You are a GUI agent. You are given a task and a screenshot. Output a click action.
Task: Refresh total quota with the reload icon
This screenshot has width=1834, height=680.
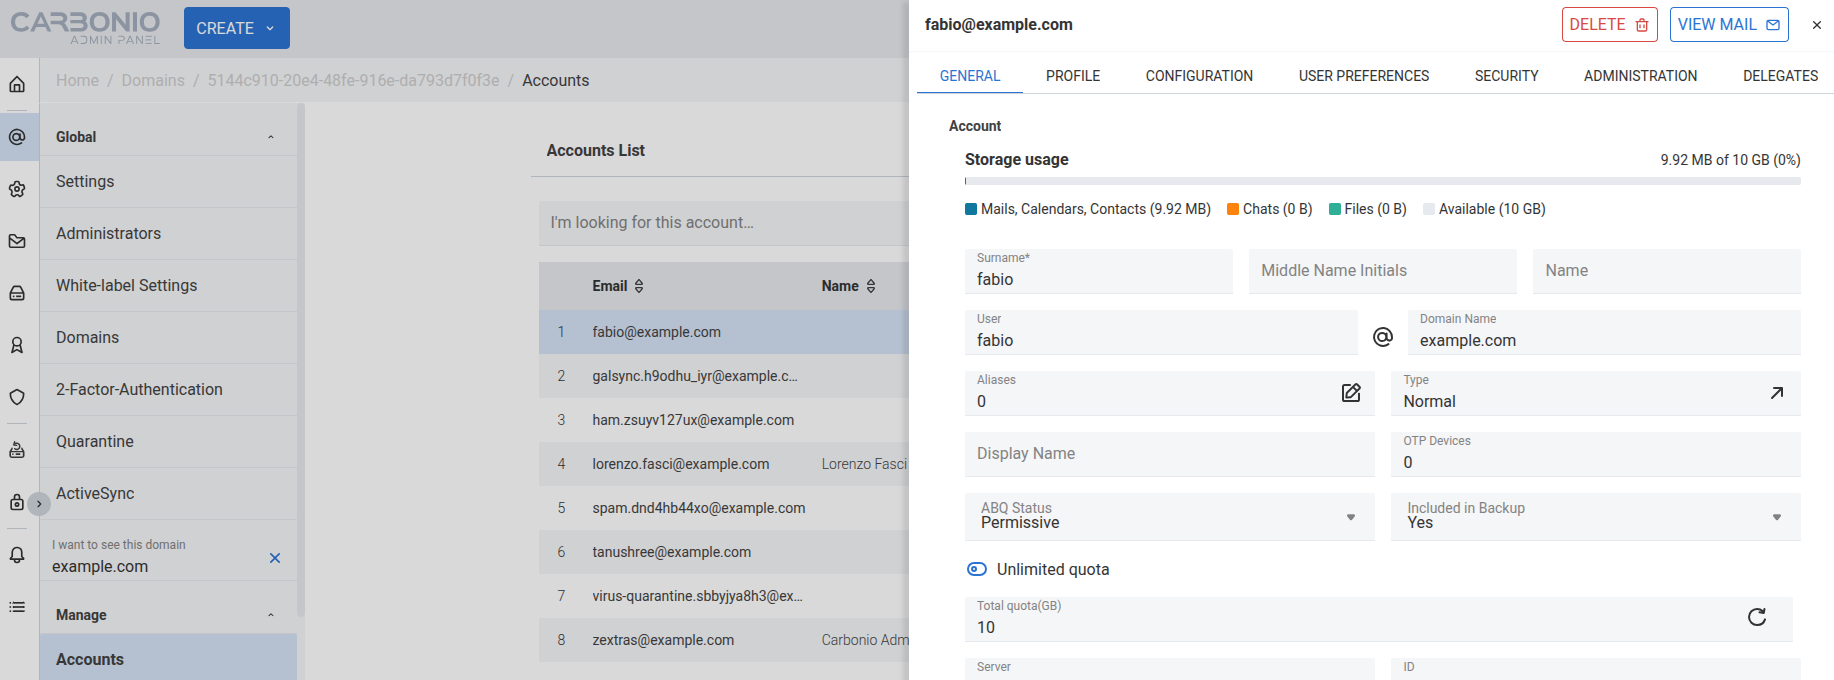pyautogui.click(x=1757, y=617)
